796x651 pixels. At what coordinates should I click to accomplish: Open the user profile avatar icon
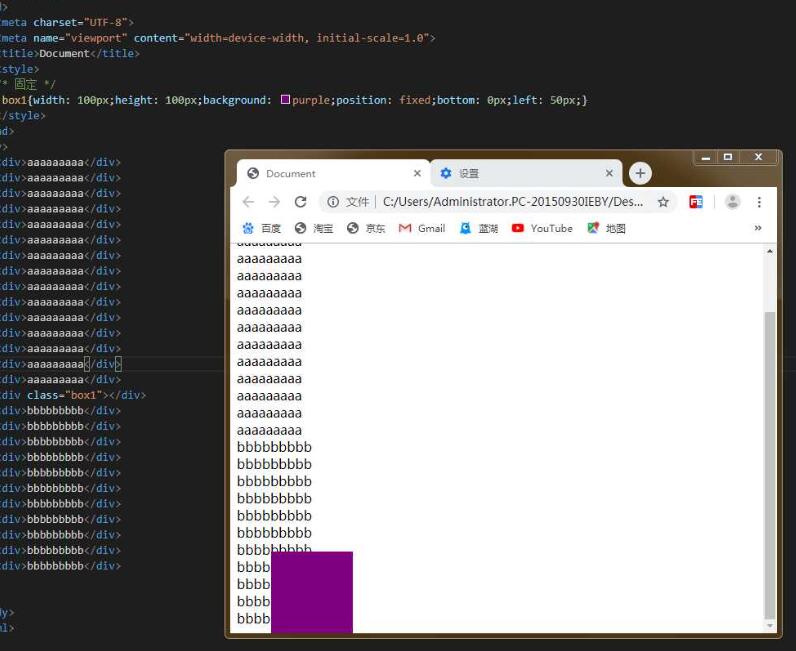[x=732, y=202]
